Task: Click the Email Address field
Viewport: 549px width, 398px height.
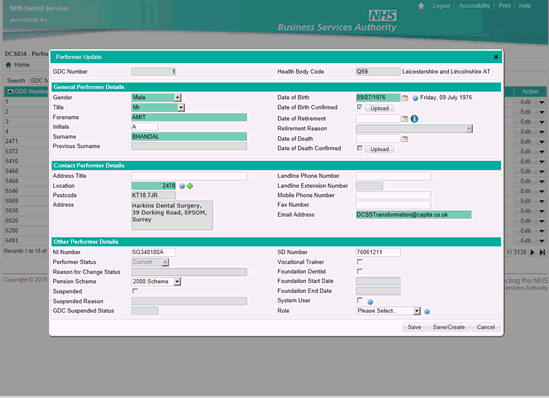Action: point(414,215)
